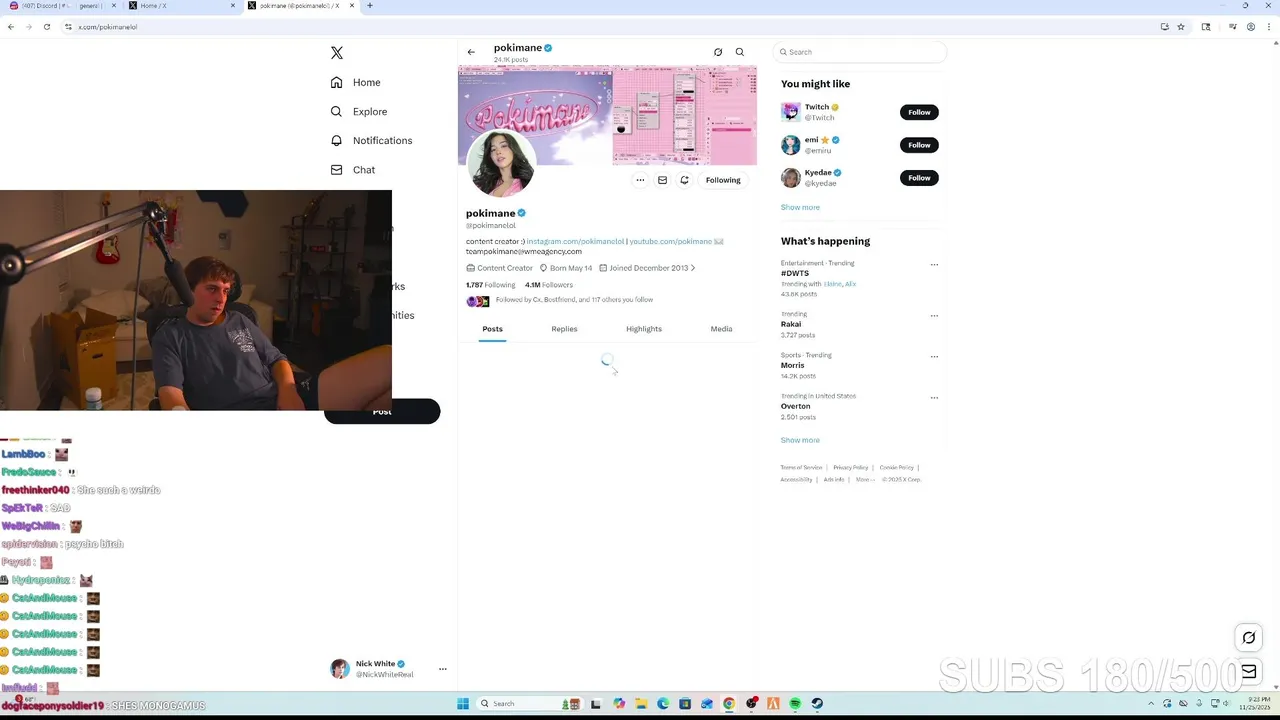Click the Grok floating icon at bottom right
This screenshot has height=720, width=1280.
point(1248,638)
